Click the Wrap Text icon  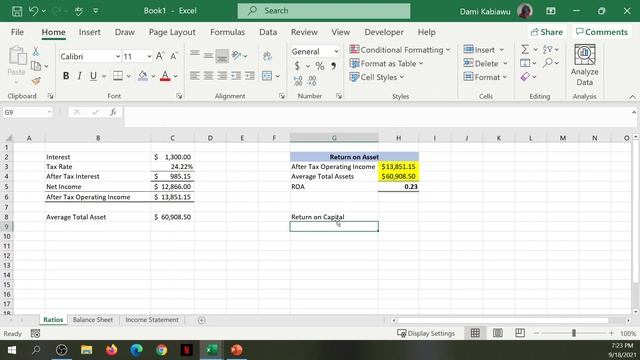(x=267, y=56)
